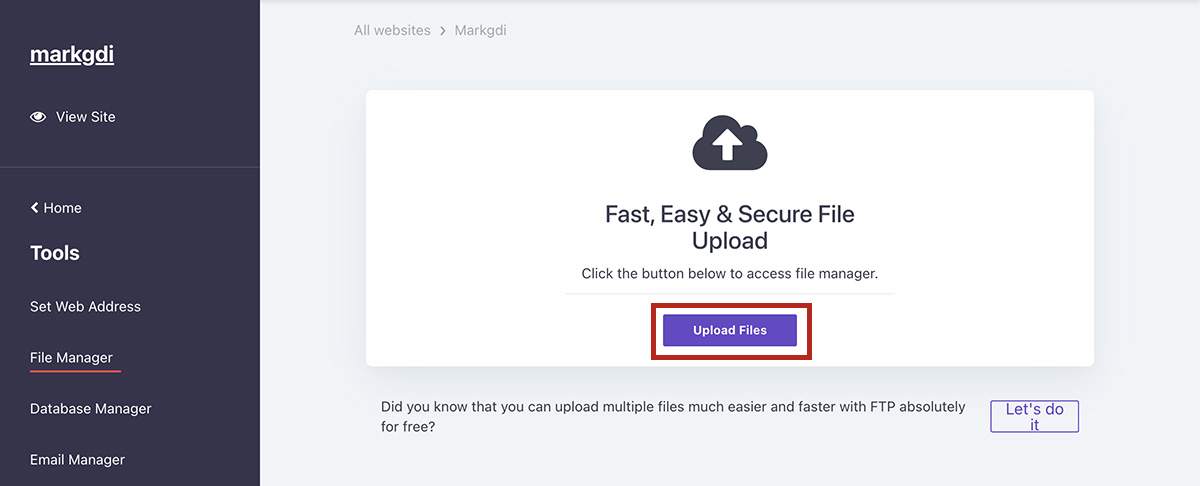
Task: Open Database Manager from the sidebar
Action: [91, 409]
